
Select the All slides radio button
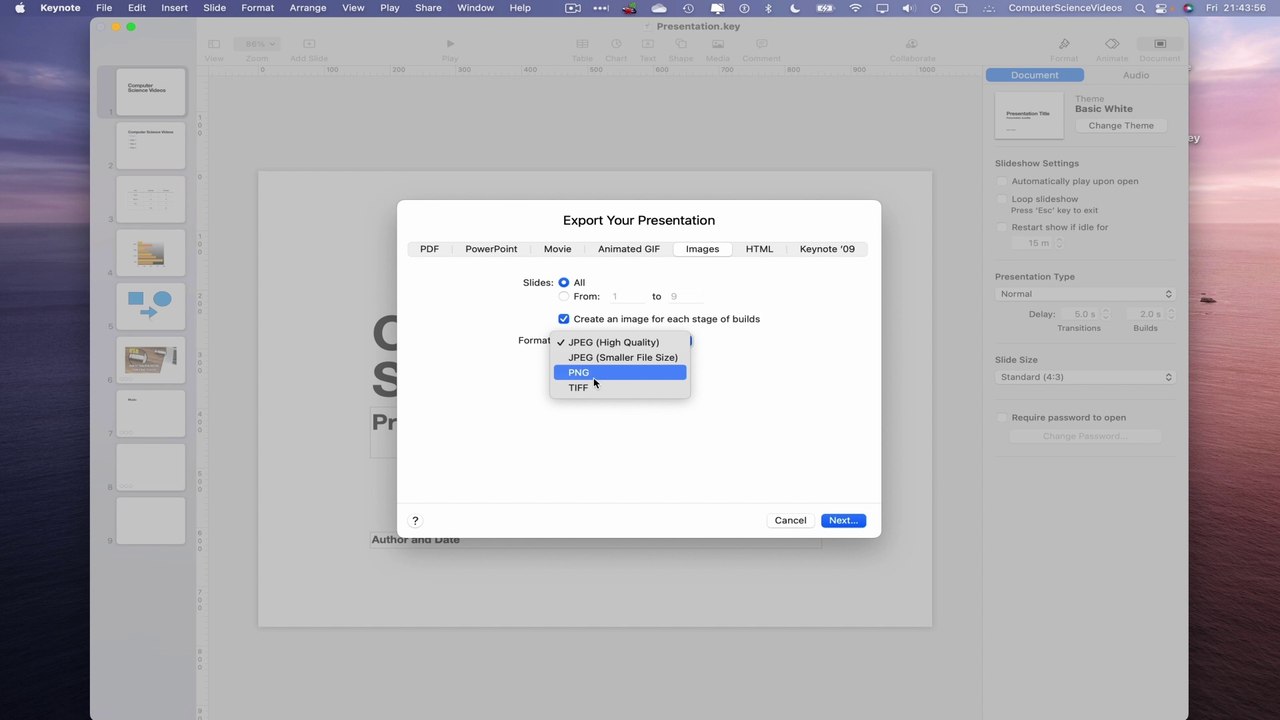[x=564, y=283]
